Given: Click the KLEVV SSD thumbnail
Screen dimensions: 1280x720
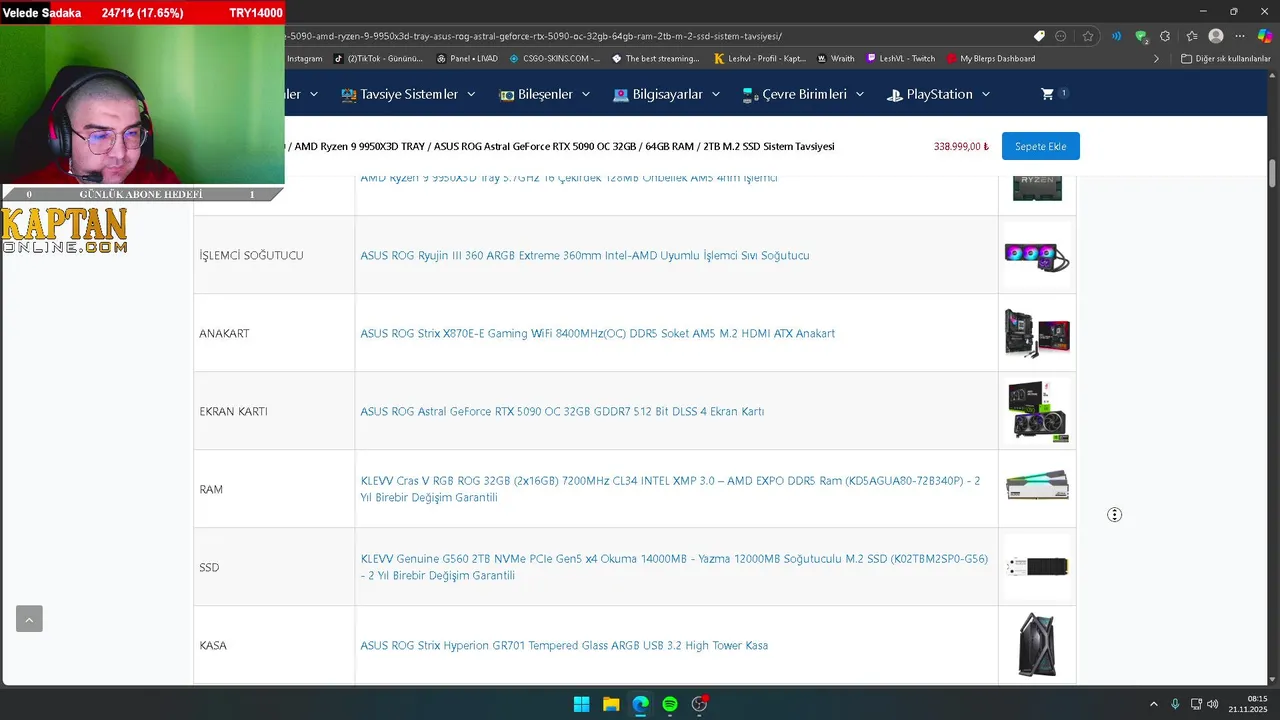Looking at the screenshot, I should (1037, 567).
